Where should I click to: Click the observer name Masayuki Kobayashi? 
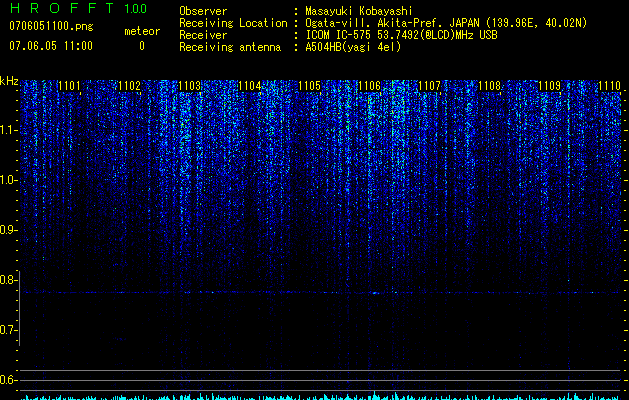pyautogui.click(x=359, y=11)
